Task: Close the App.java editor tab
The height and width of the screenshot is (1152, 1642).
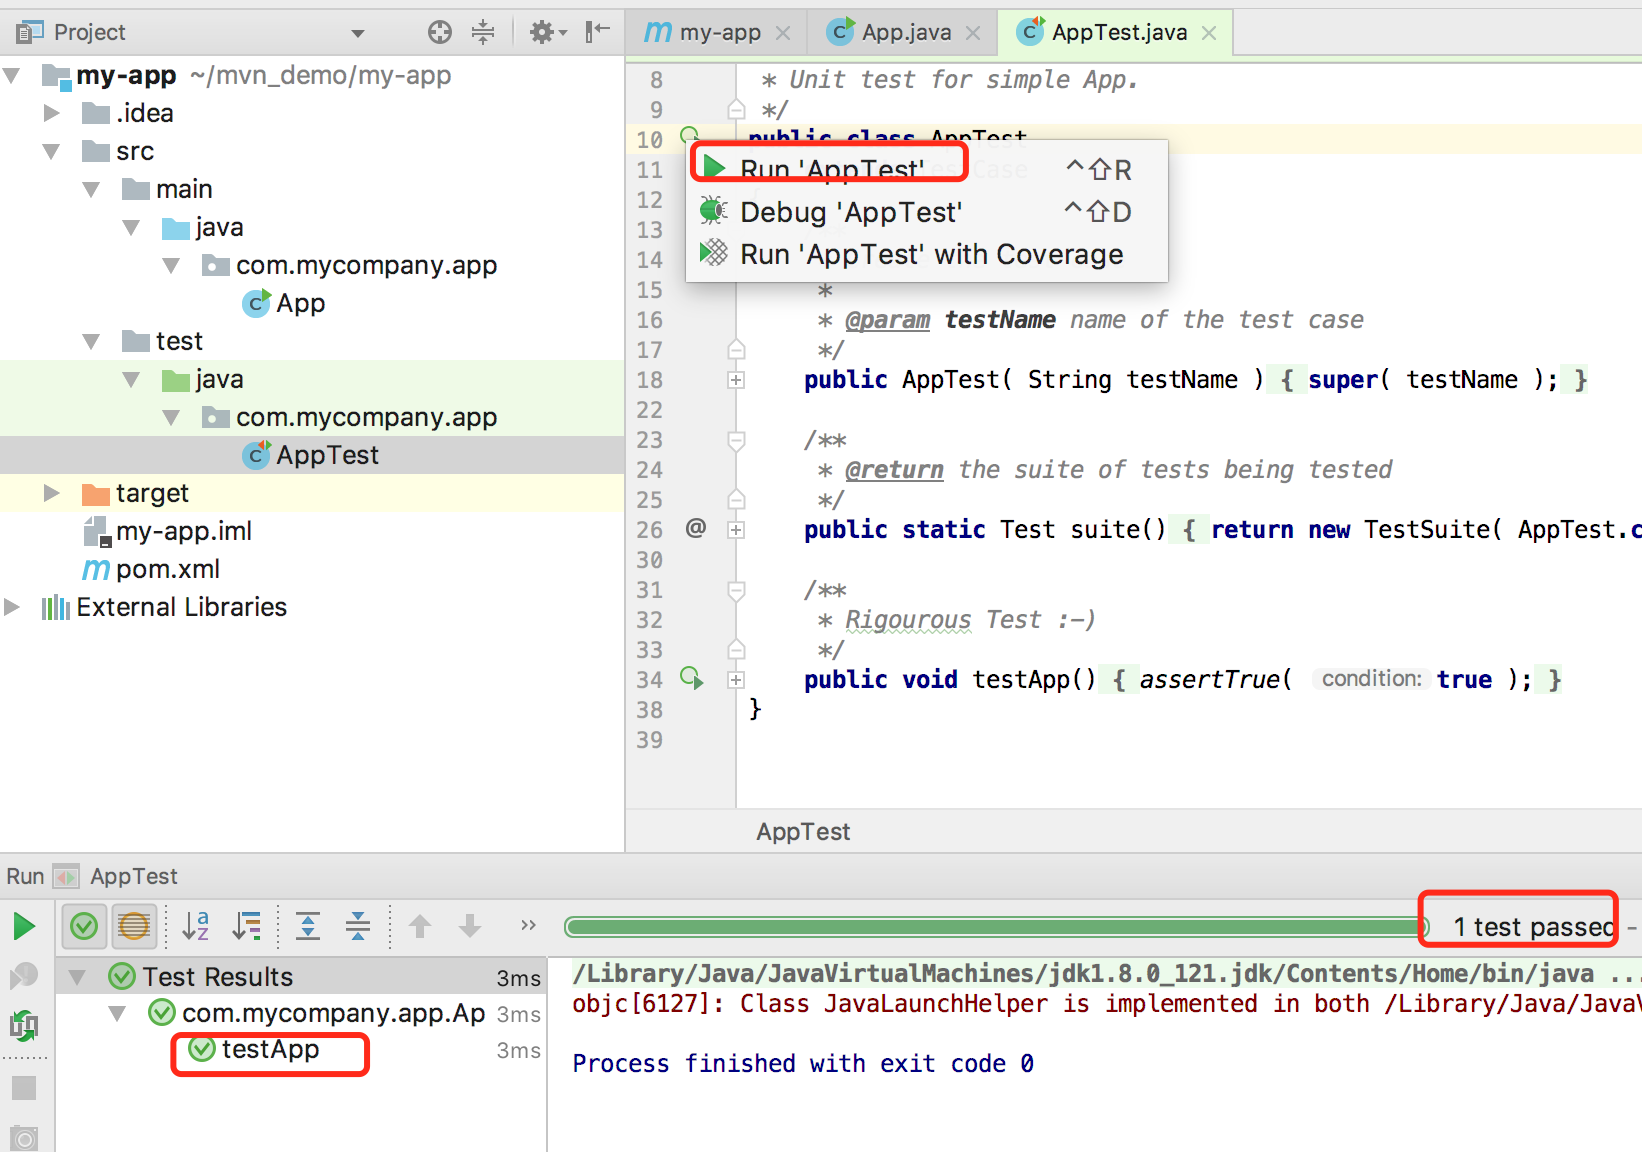Action: coord(973,33)
